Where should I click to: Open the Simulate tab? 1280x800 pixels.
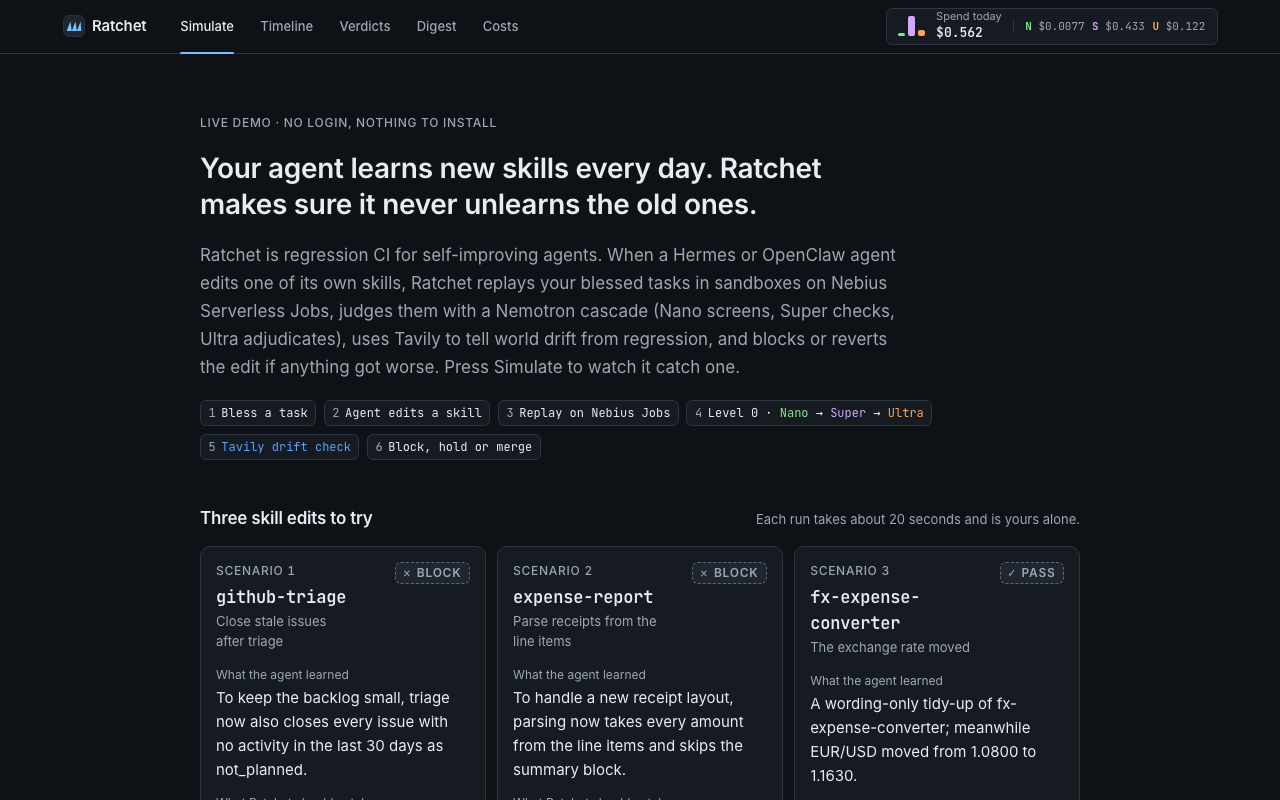(207, 26)
